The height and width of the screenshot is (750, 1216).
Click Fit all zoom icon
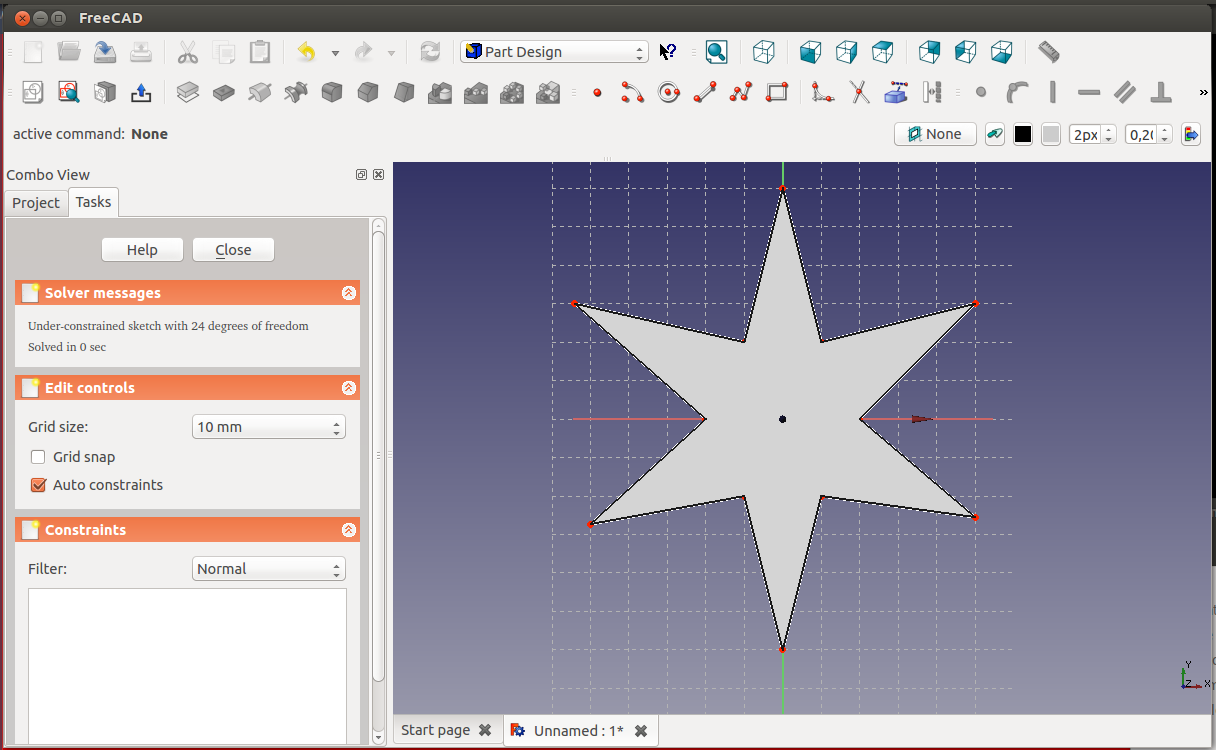click(x=716, y=52)
